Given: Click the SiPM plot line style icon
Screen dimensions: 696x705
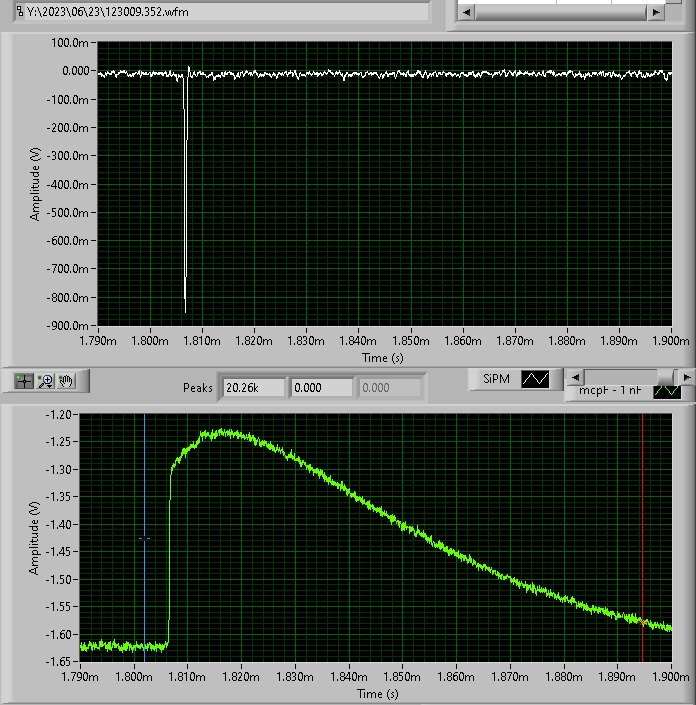Looking at the screenshot, I should (536, 379).
